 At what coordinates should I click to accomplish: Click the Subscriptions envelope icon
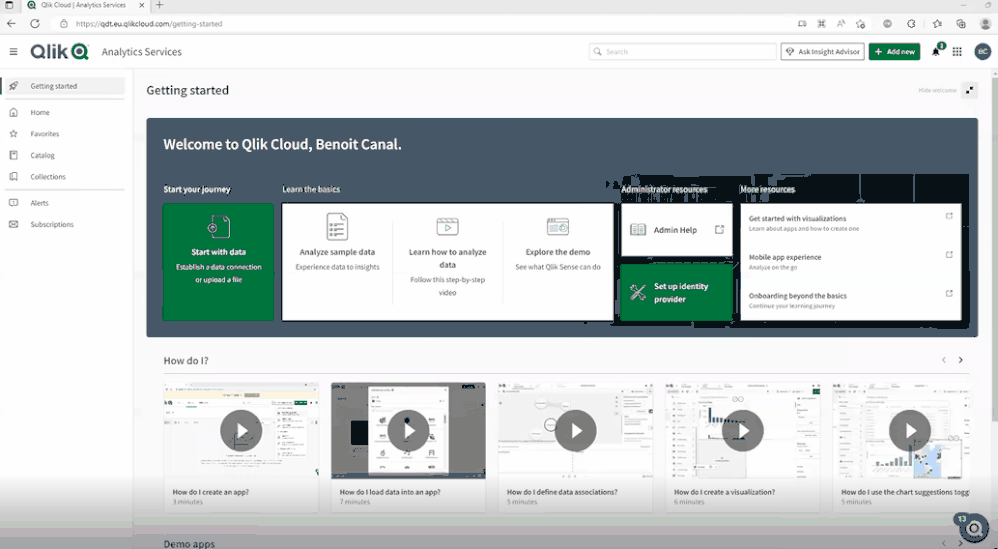(13, 225)
